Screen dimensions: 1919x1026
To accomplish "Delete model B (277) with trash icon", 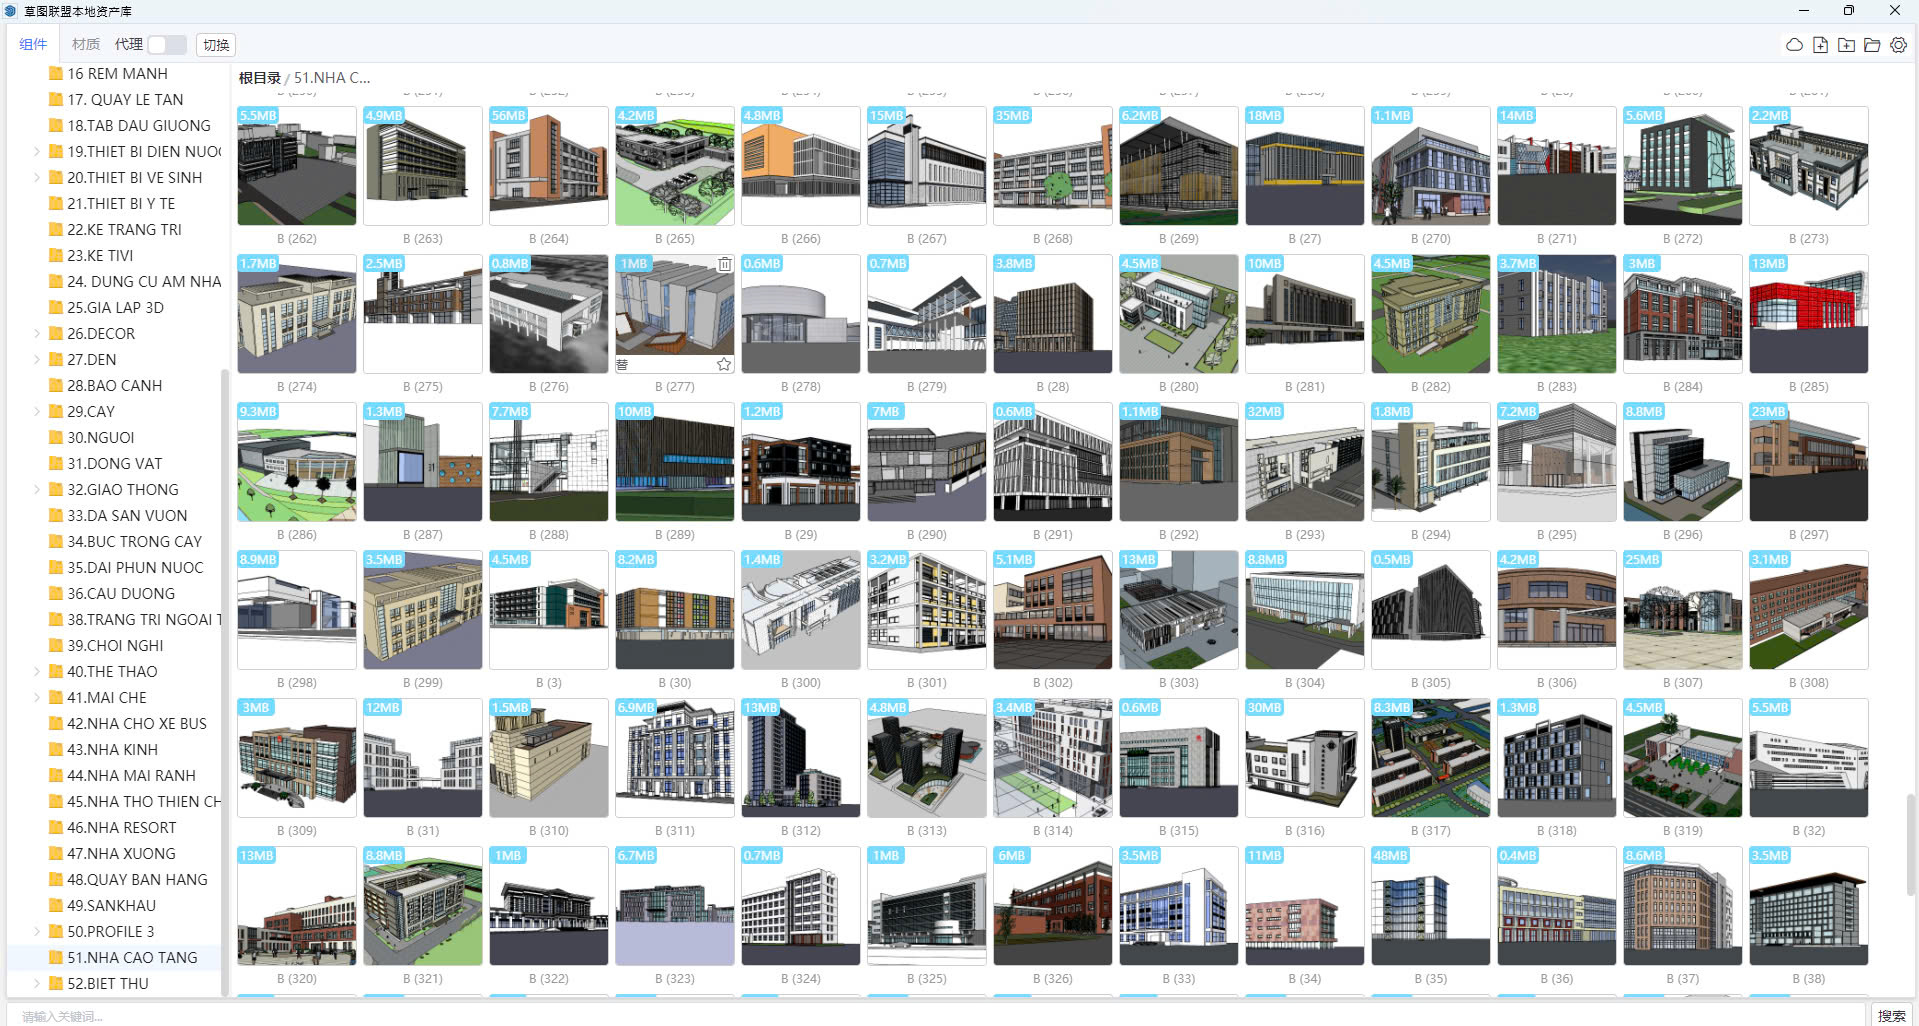I will point(724,264).
